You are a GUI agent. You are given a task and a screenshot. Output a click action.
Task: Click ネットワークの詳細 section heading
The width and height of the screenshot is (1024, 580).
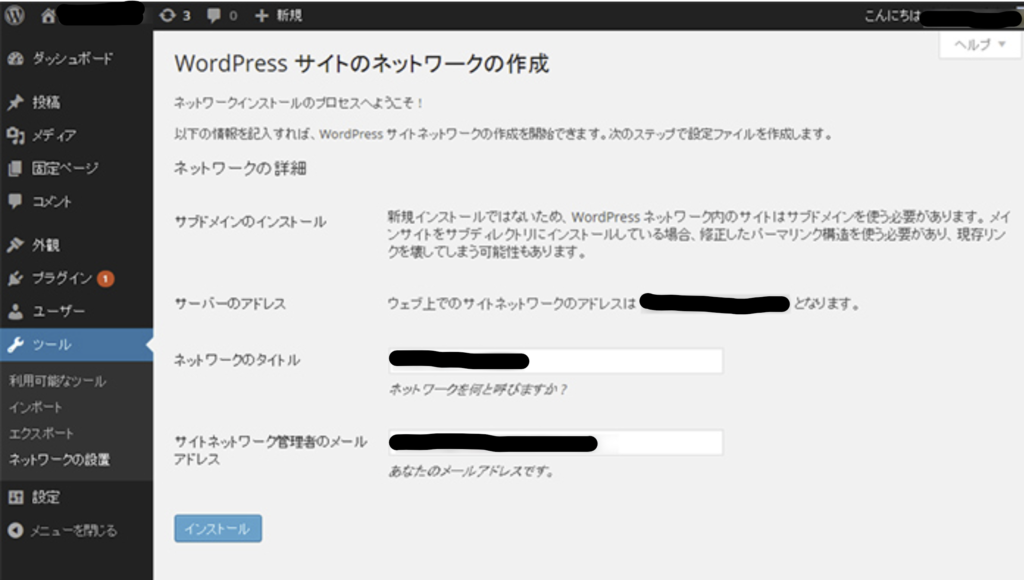[x=240, y=169]
